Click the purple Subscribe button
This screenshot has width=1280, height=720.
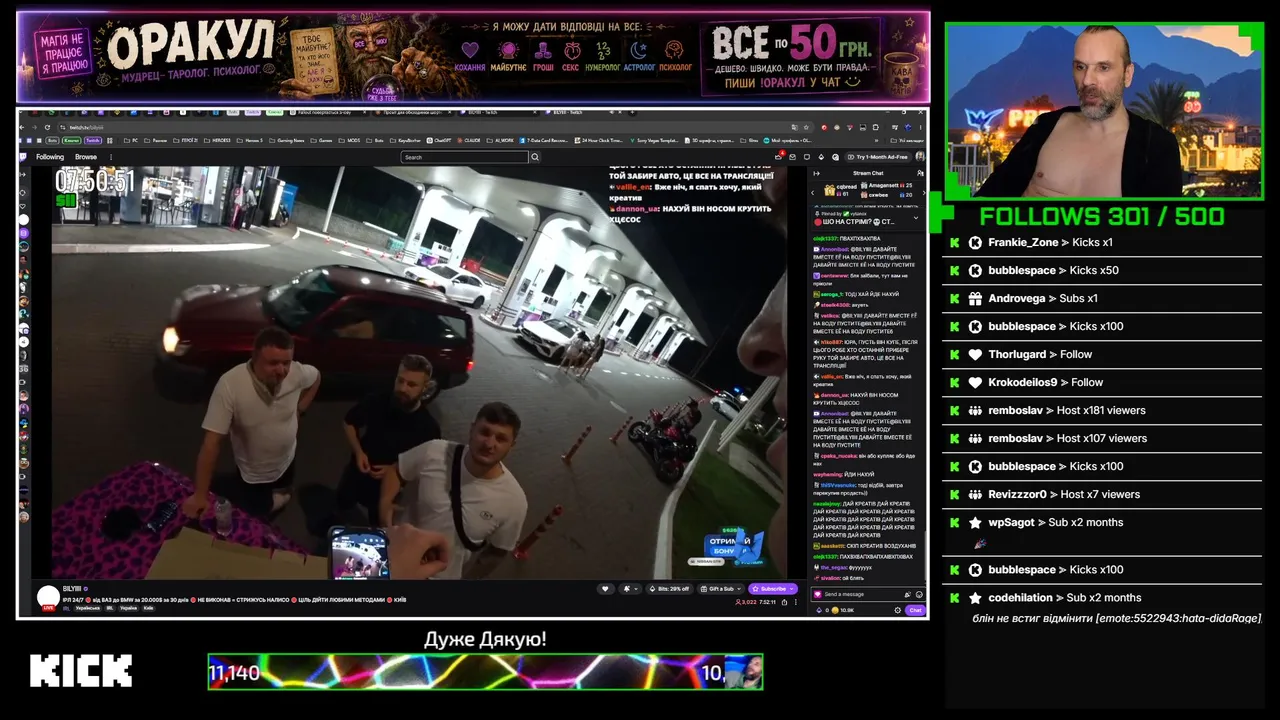pos(773,589)
